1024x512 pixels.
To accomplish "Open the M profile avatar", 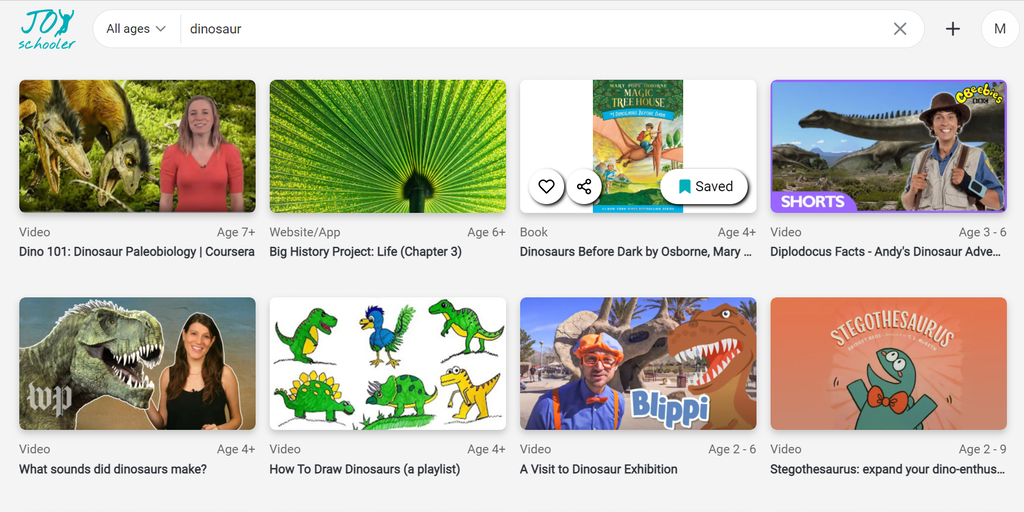I will pos(999,29).
